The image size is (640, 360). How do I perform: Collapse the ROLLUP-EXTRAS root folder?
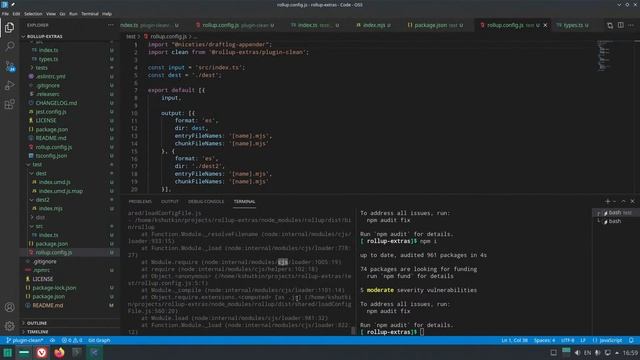pyautogui.click(x=44, y=36)
